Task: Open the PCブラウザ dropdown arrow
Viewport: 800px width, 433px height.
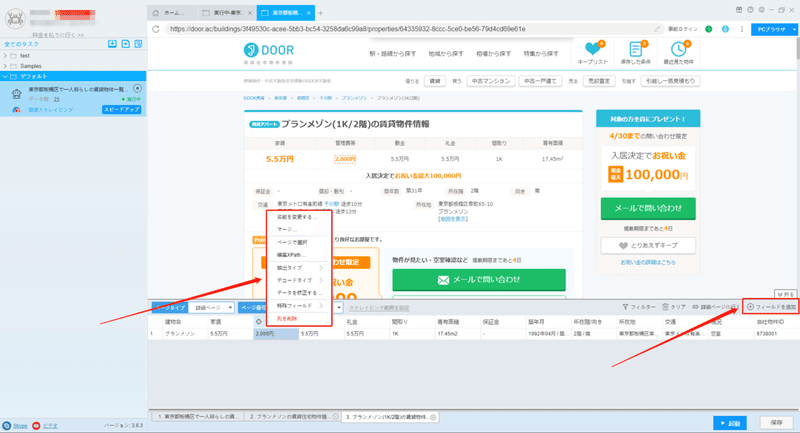Action: (794, 30)
